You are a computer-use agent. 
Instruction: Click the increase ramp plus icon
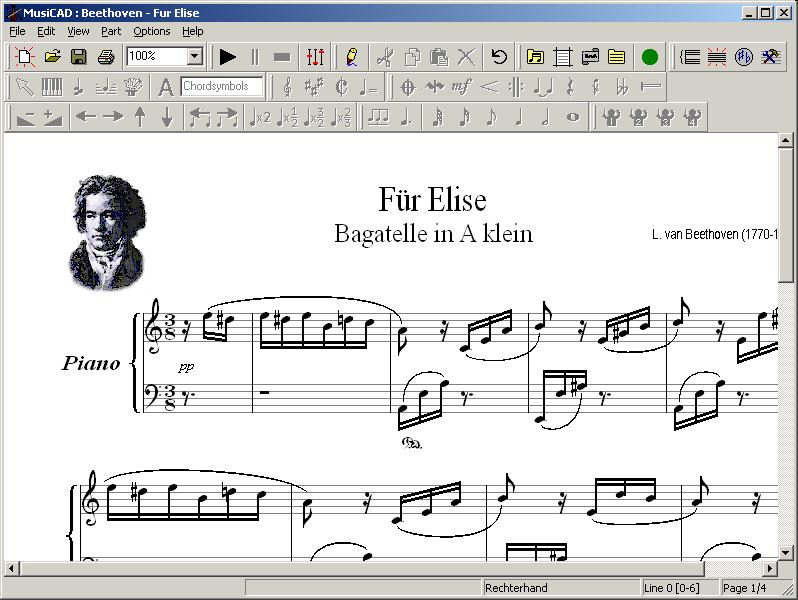52,117
